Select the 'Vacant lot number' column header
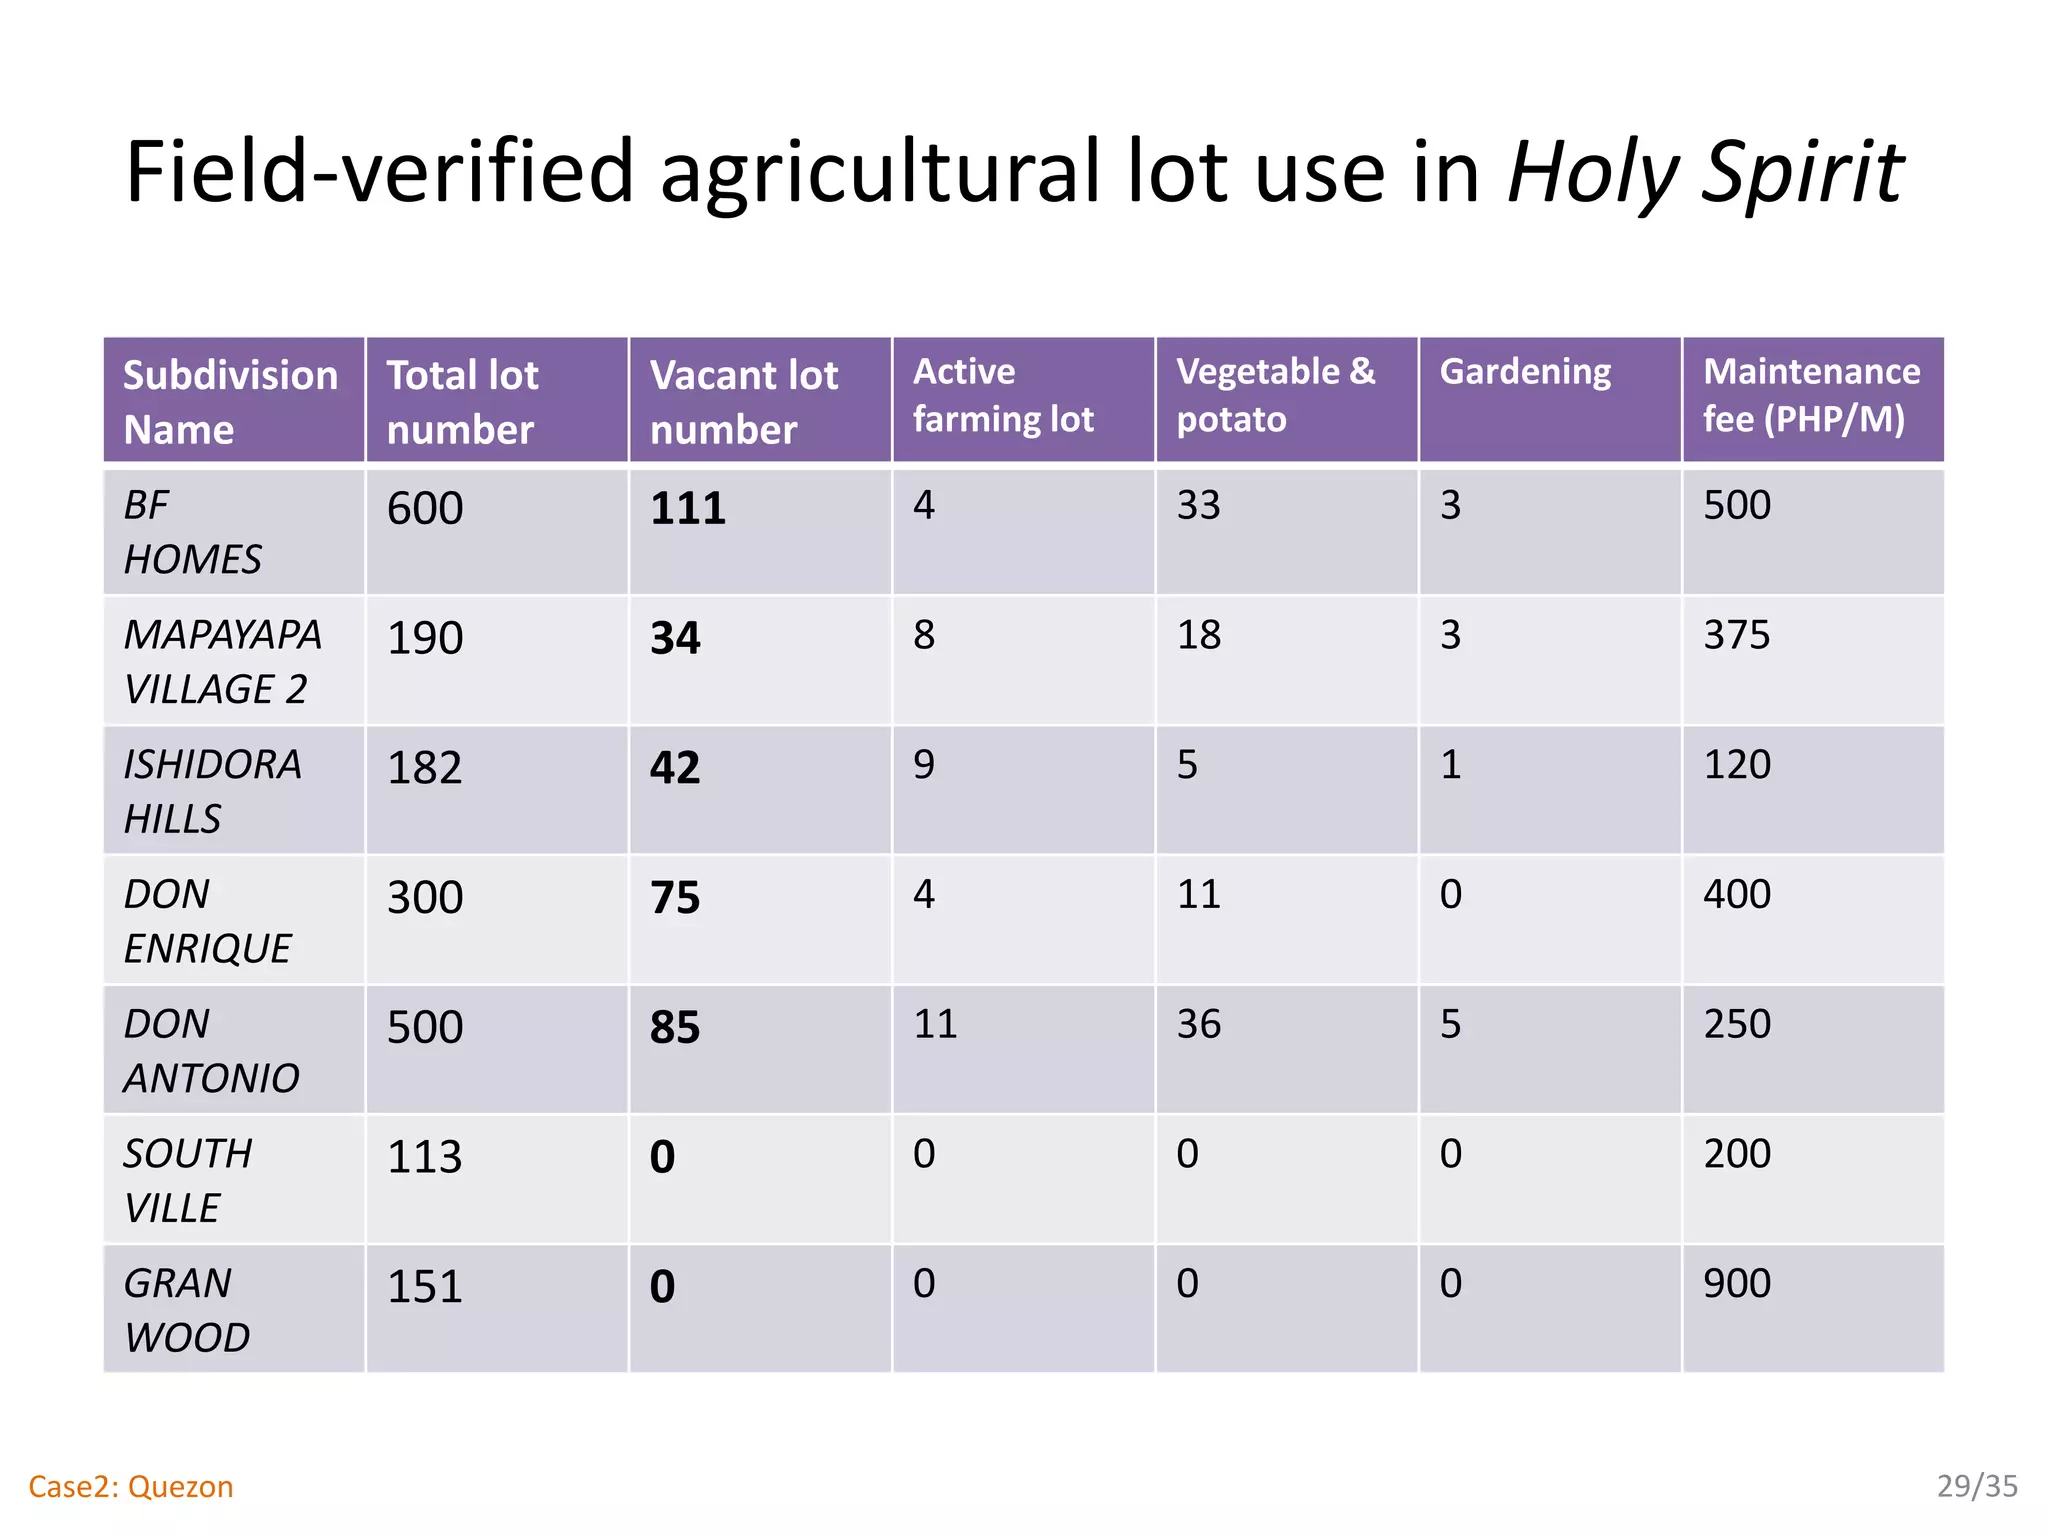The width and height of the screenshot is (2048, 1536). coord(744,401)
